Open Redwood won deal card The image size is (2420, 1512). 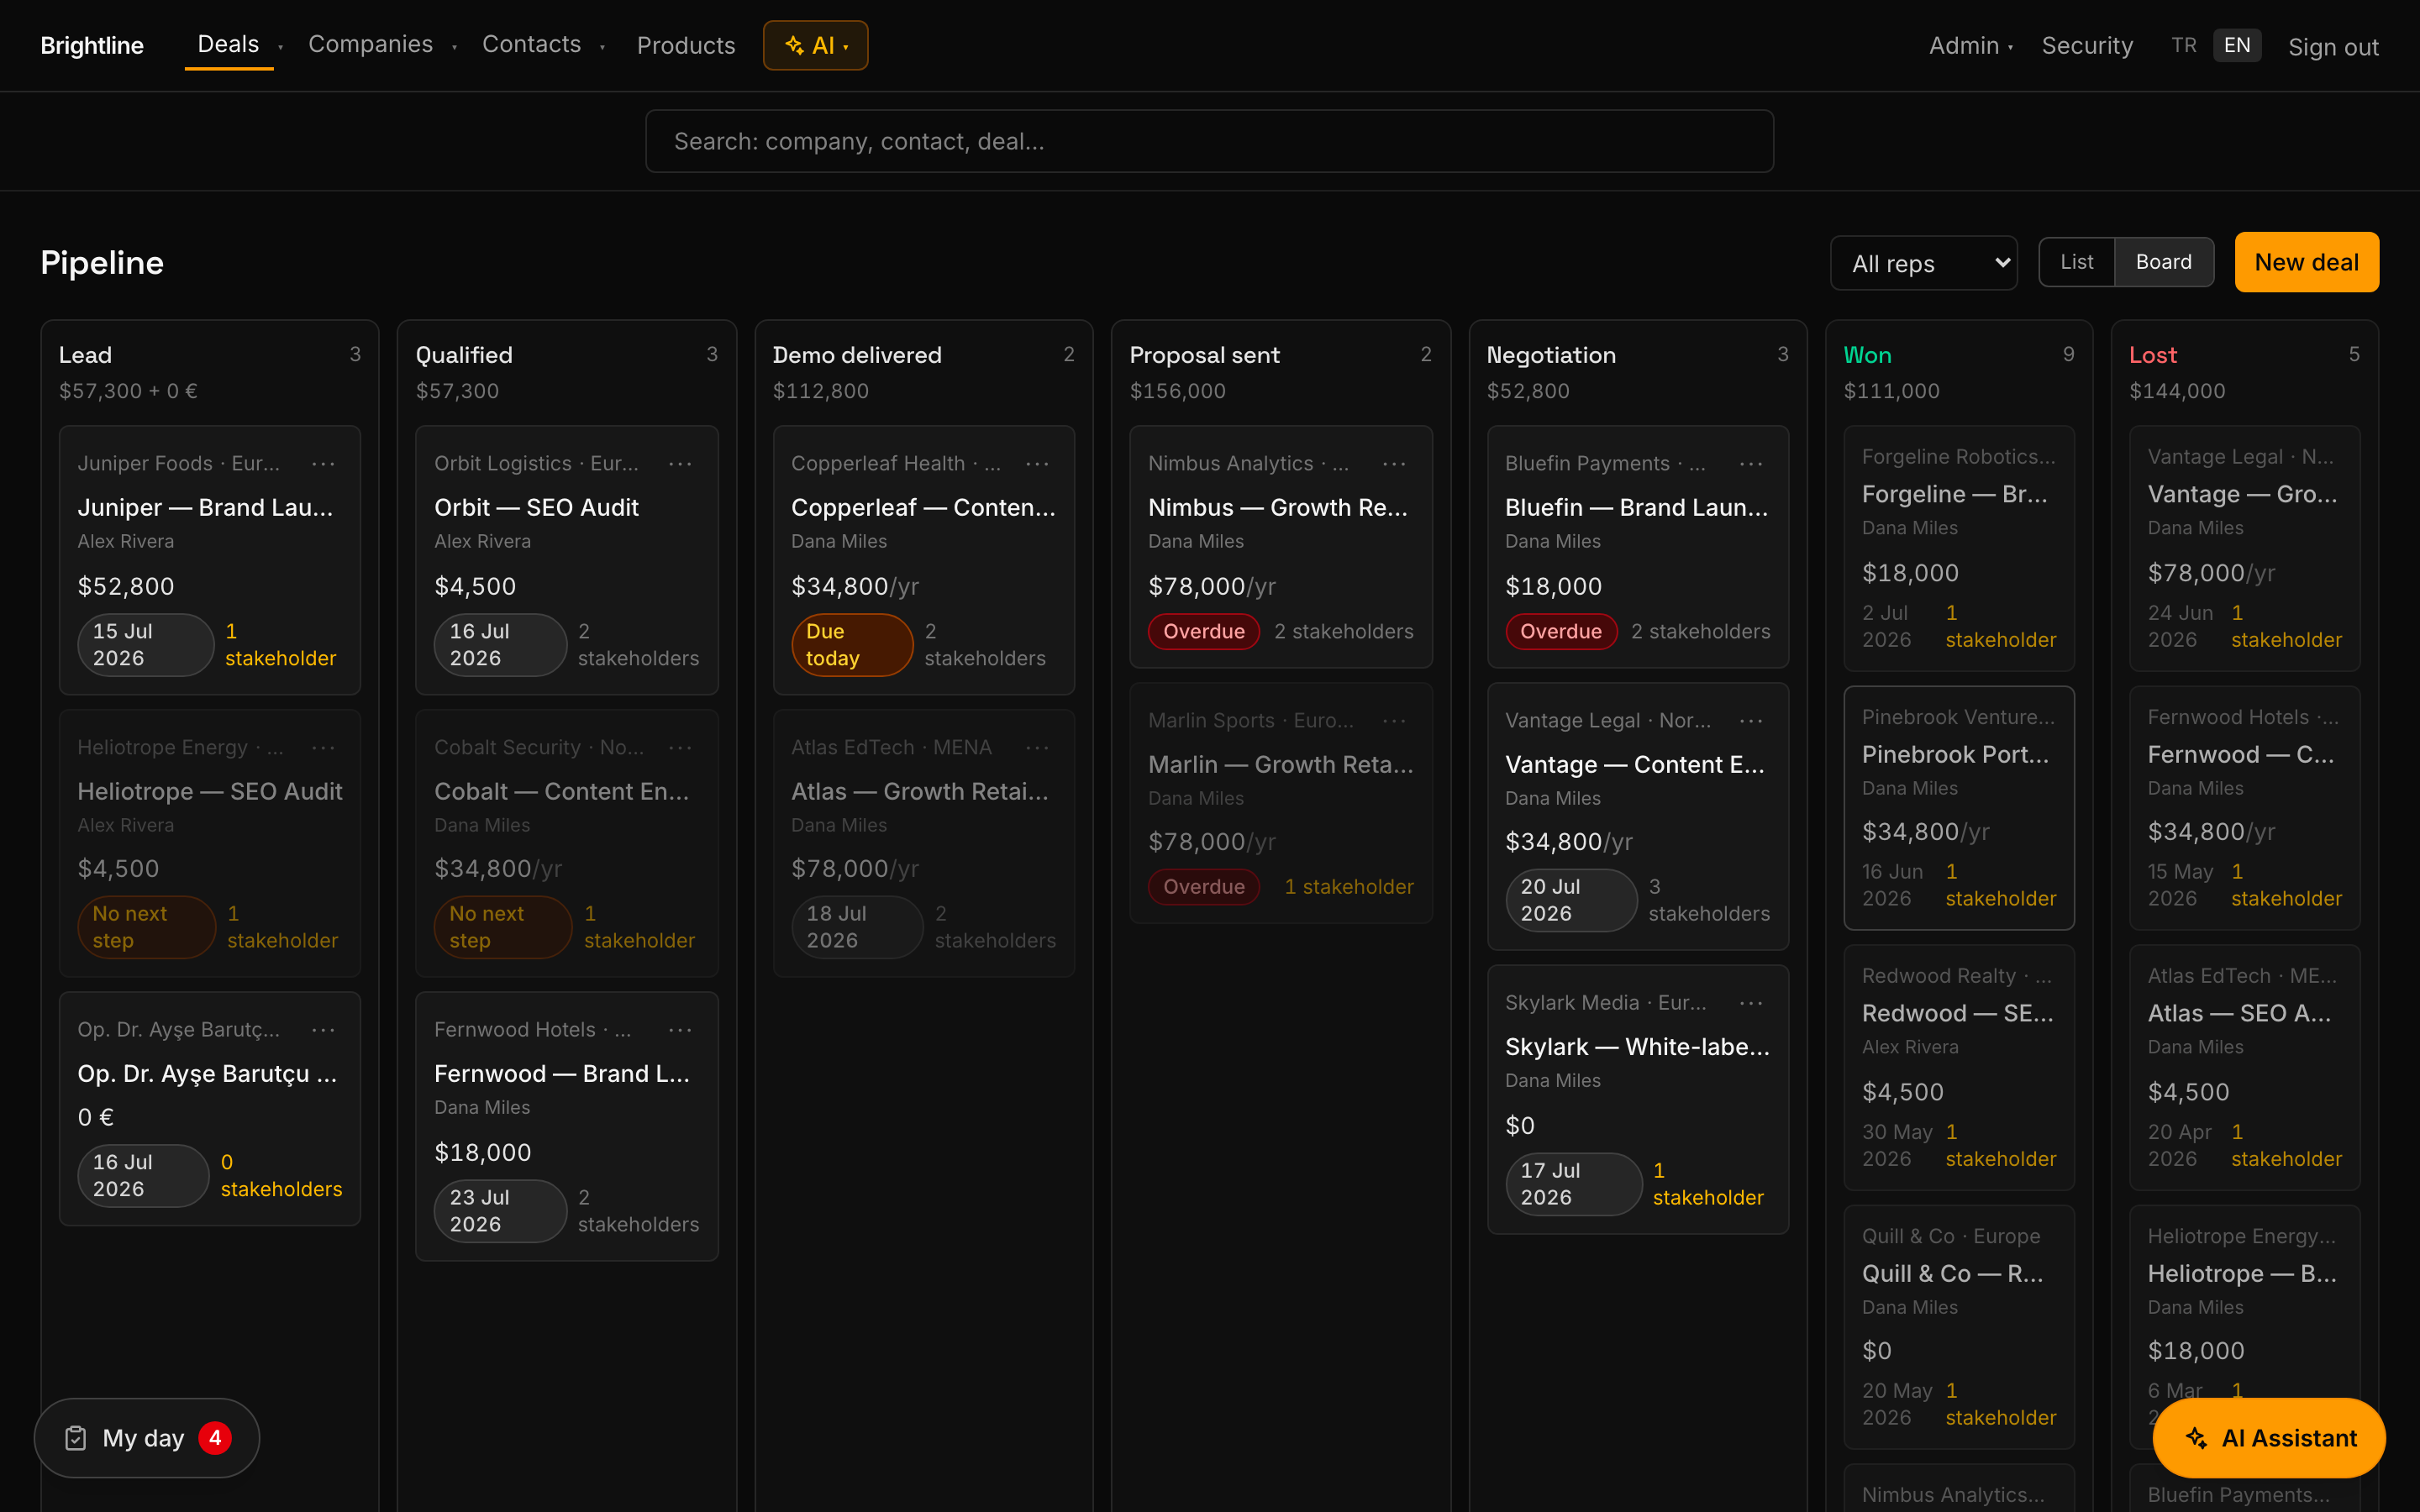(x=1958, y=1067)
